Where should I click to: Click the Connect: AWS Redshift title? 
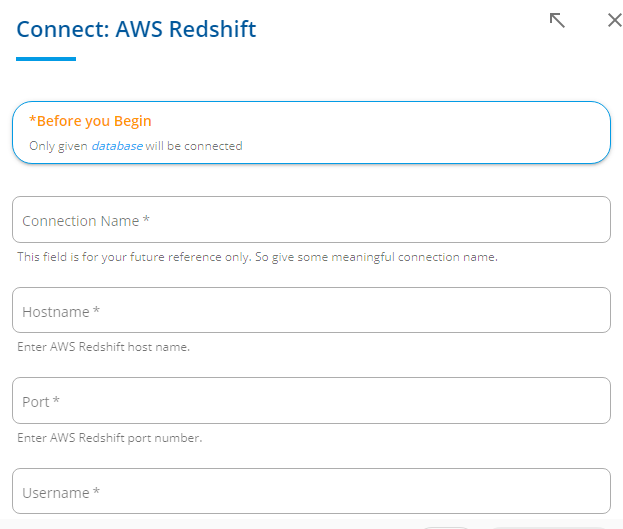pos(136,29)
